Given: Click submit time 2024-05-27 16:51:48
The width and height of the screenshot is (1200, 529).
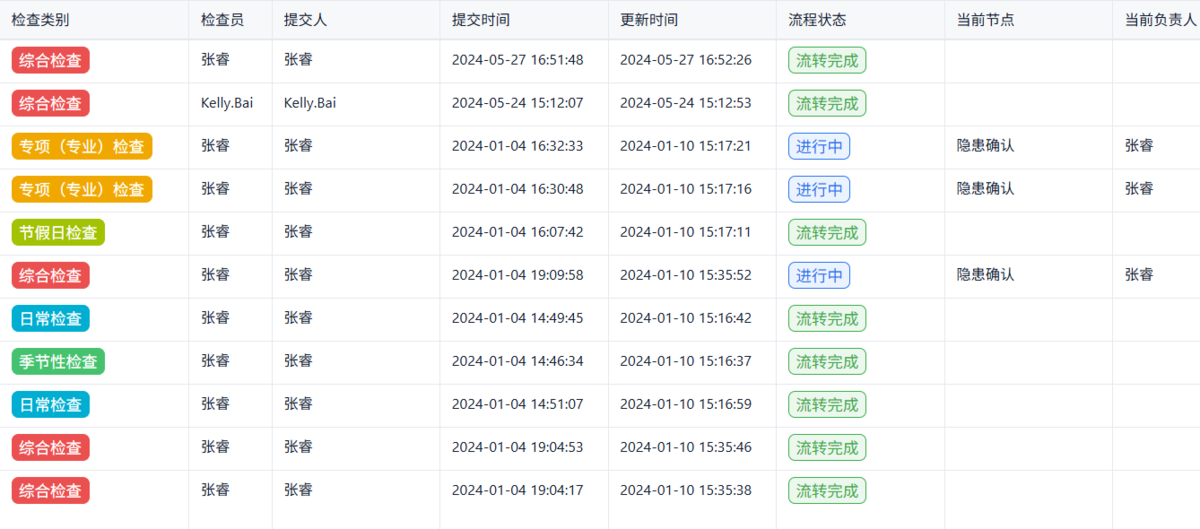Looking at the screenshot, I should [517, 60].
